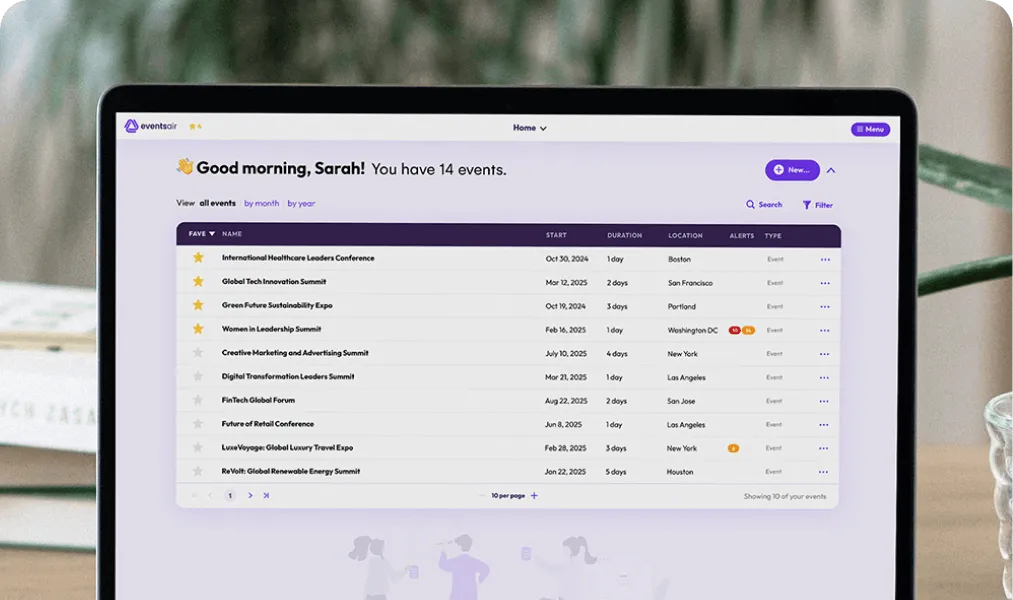
Task: Click the Showing 10 of your events text
Action: [785, 496]
